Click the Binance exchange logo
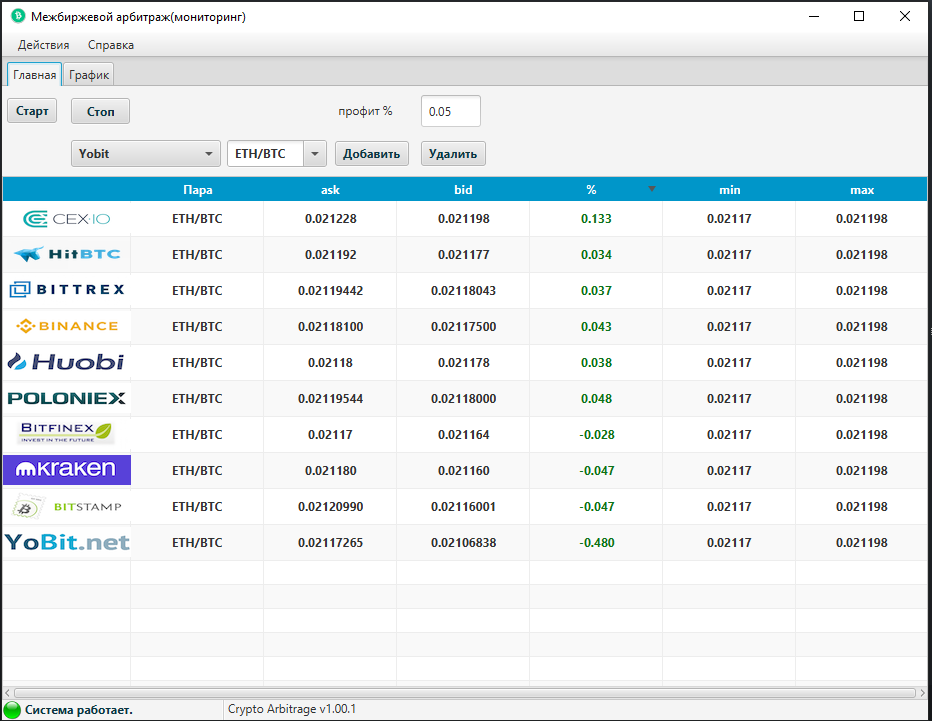Viewport: 932px width, 721px height. pyautogui.click(x=67, y=326)
